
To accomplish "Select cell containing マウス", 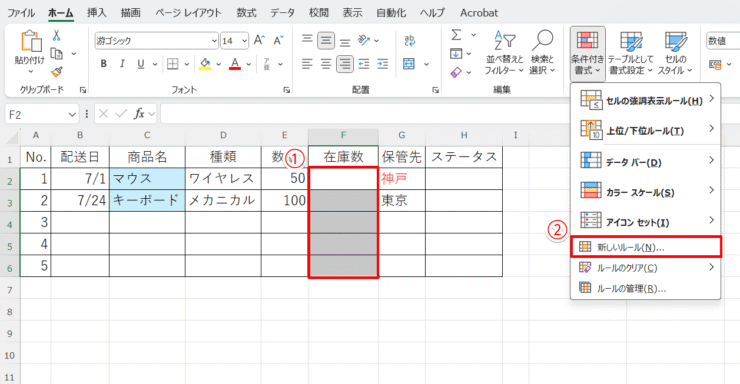I will (147, 178).
